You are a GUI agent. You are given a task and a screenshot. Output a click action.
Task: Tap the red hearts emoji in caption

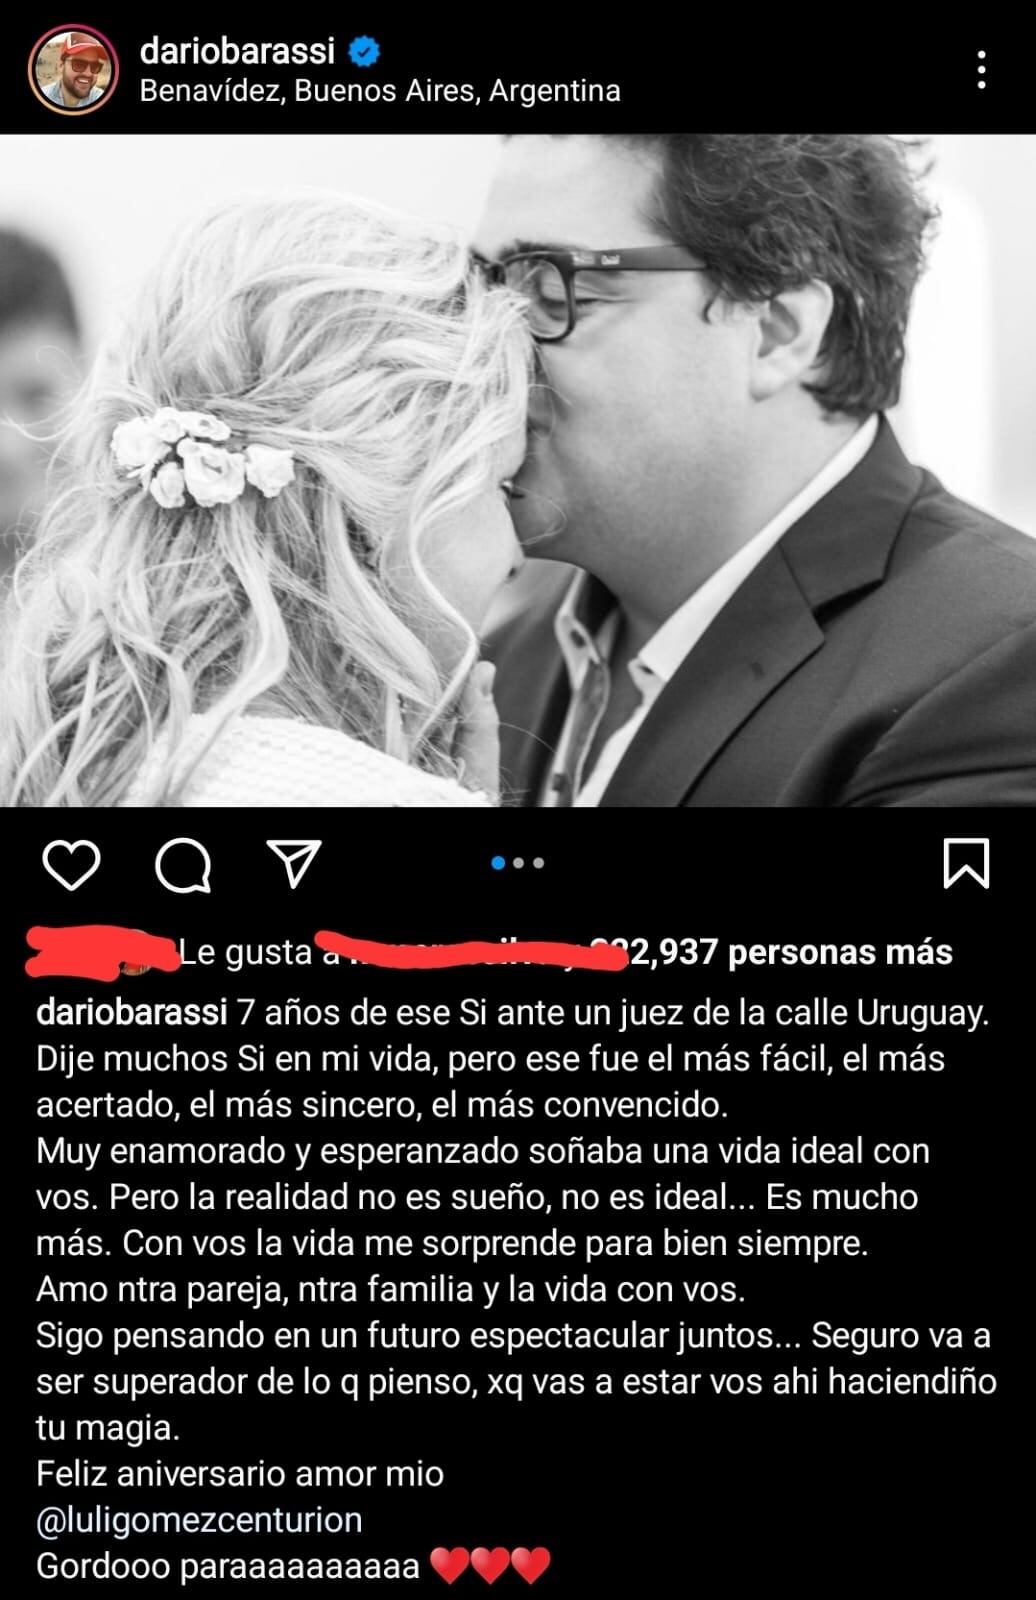point(490,1565)
